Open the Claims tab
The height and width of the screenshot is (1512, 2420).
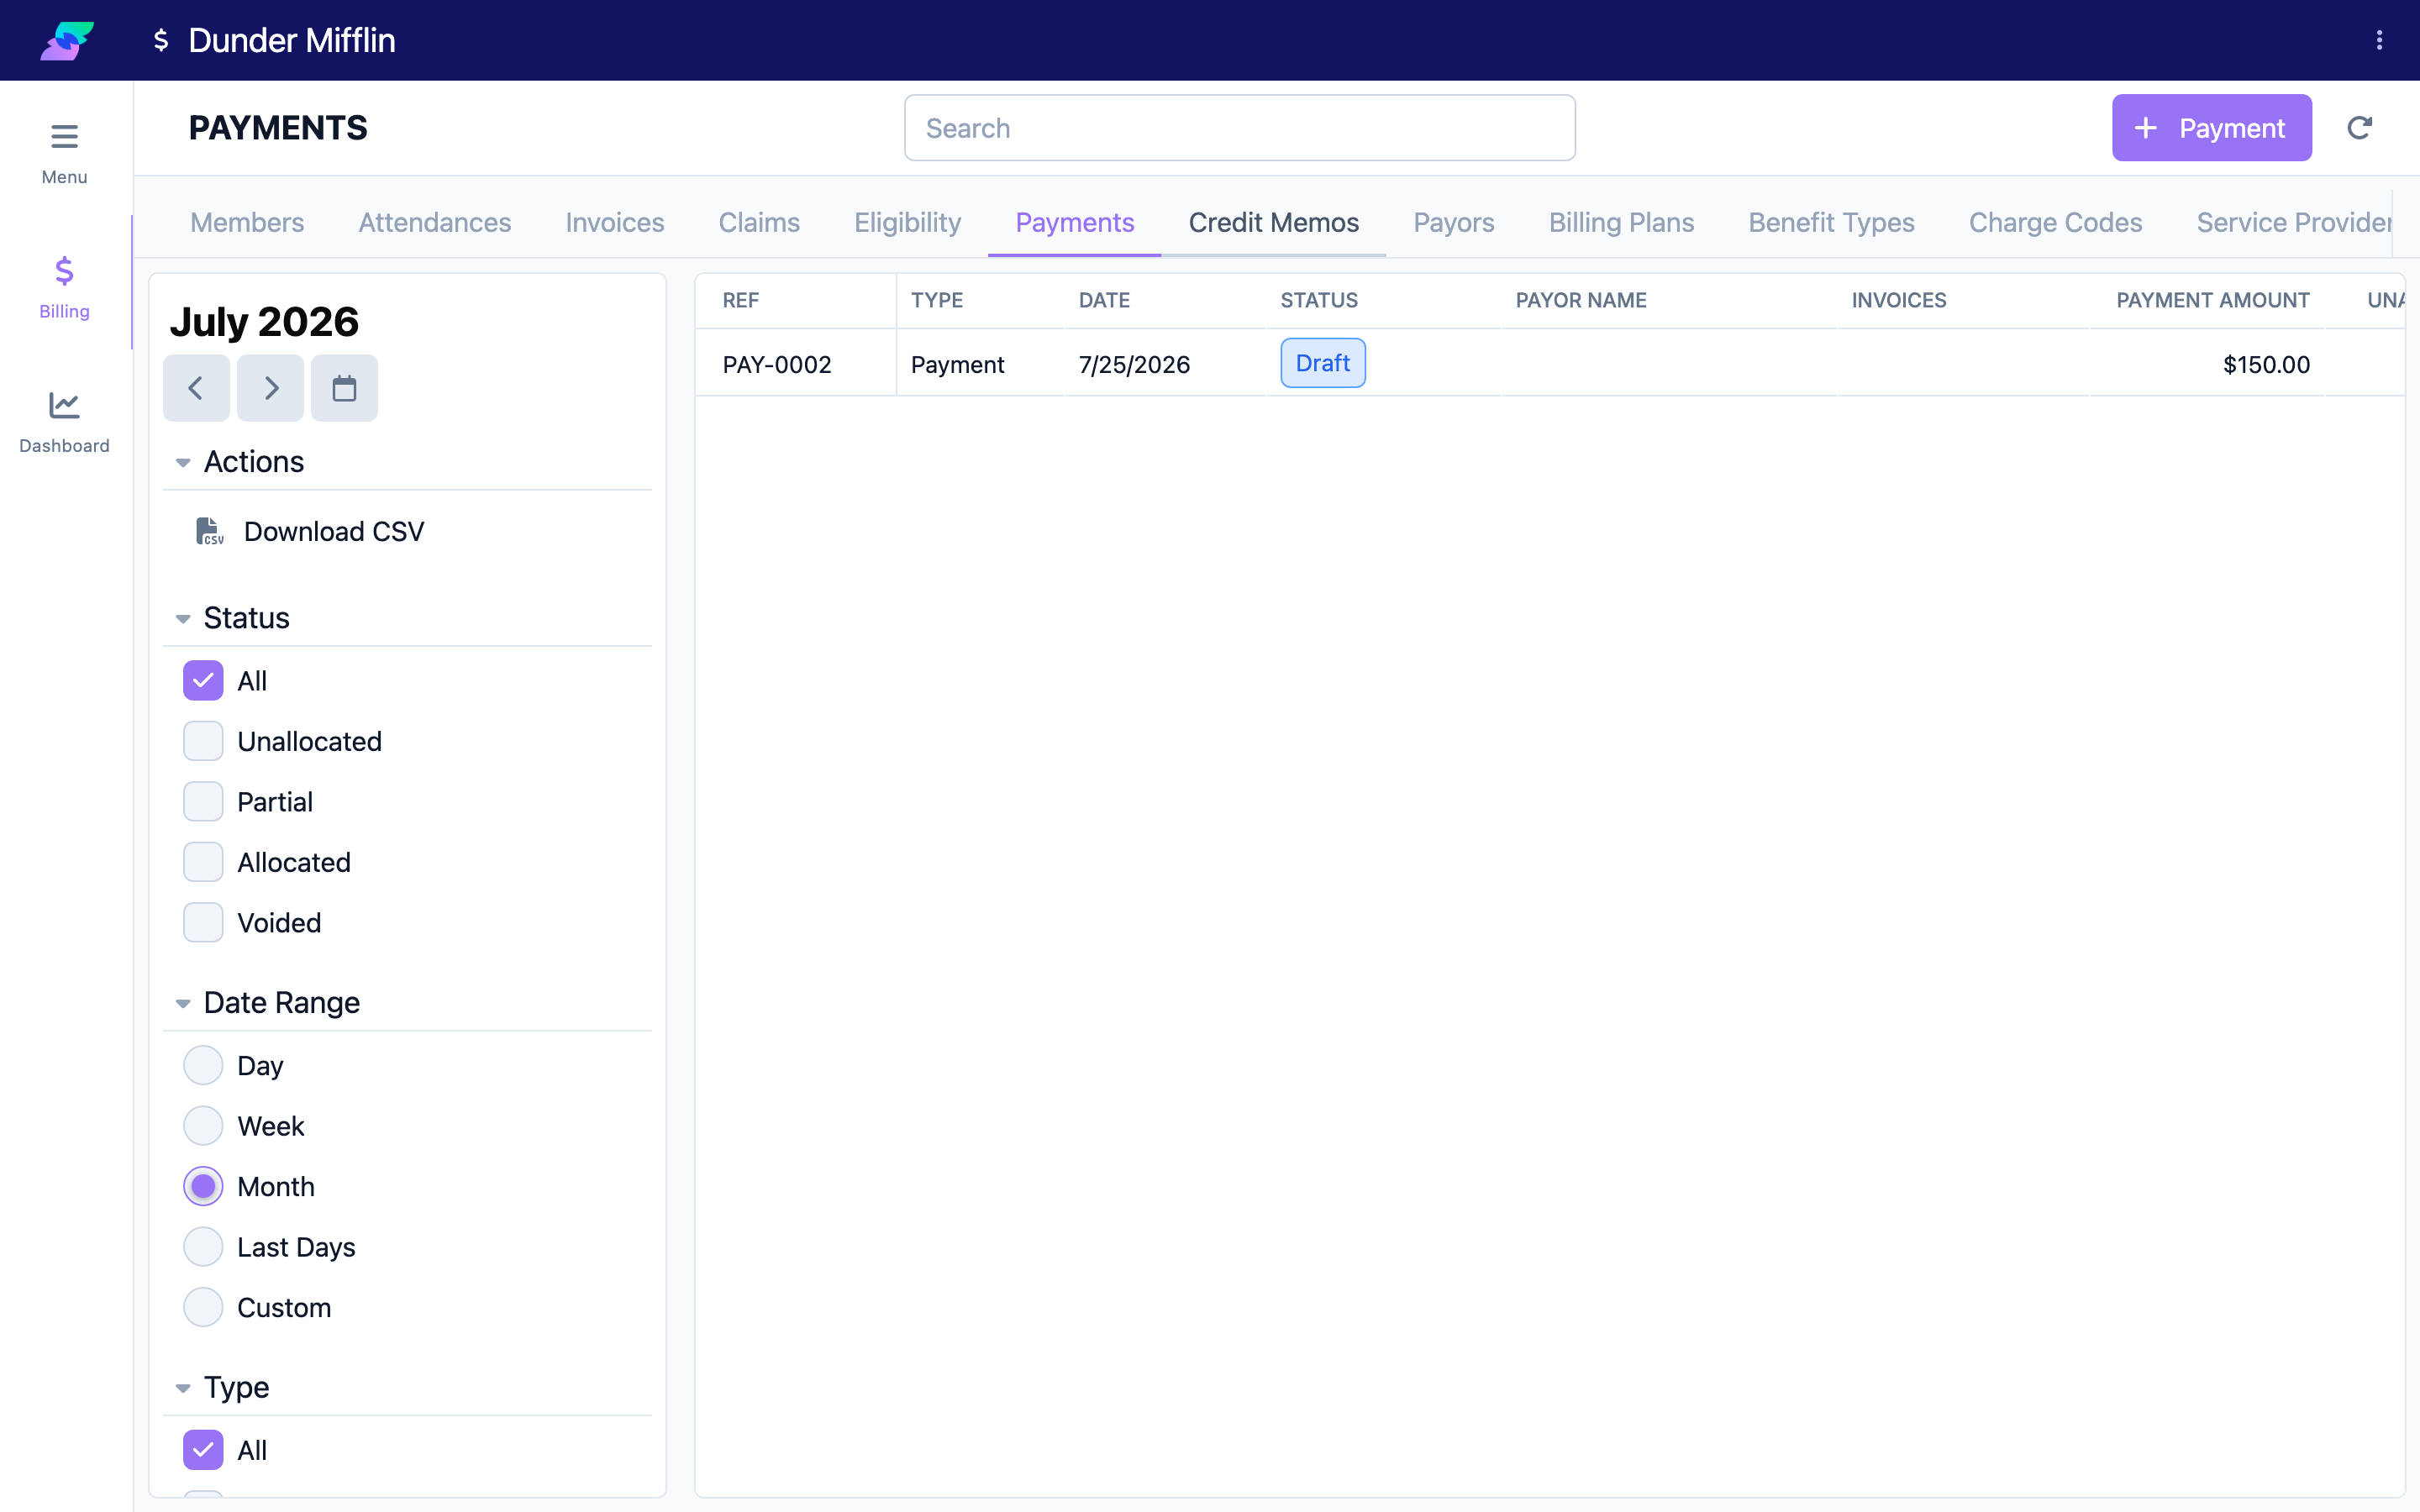(759, 222)
